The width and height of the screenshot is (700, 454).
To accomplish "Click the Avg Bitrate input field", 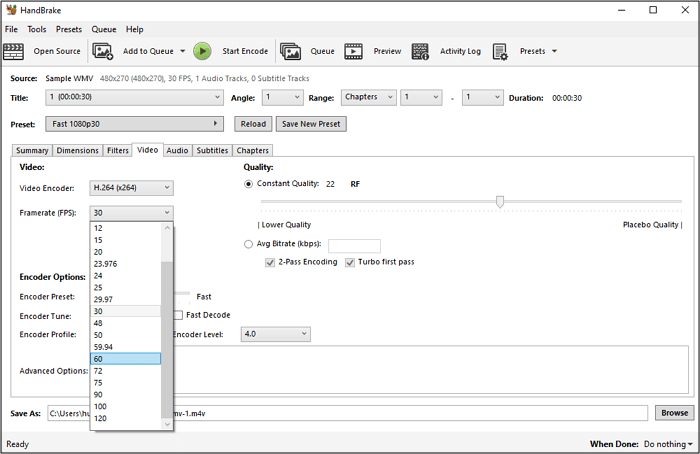I will (x=354, y=246).
